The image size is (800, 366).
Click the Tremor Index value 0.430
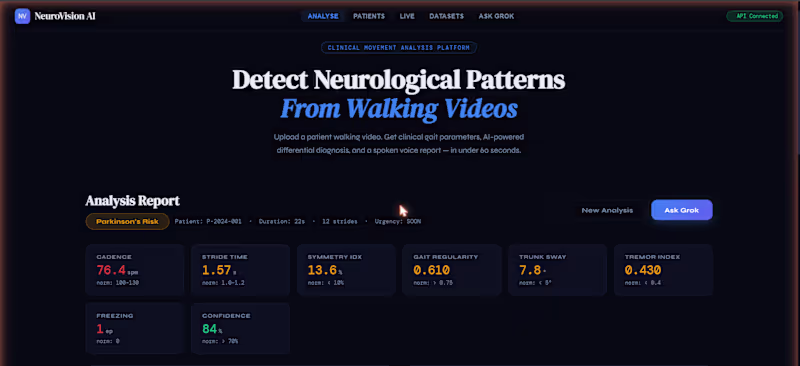[x=643, y=270]
